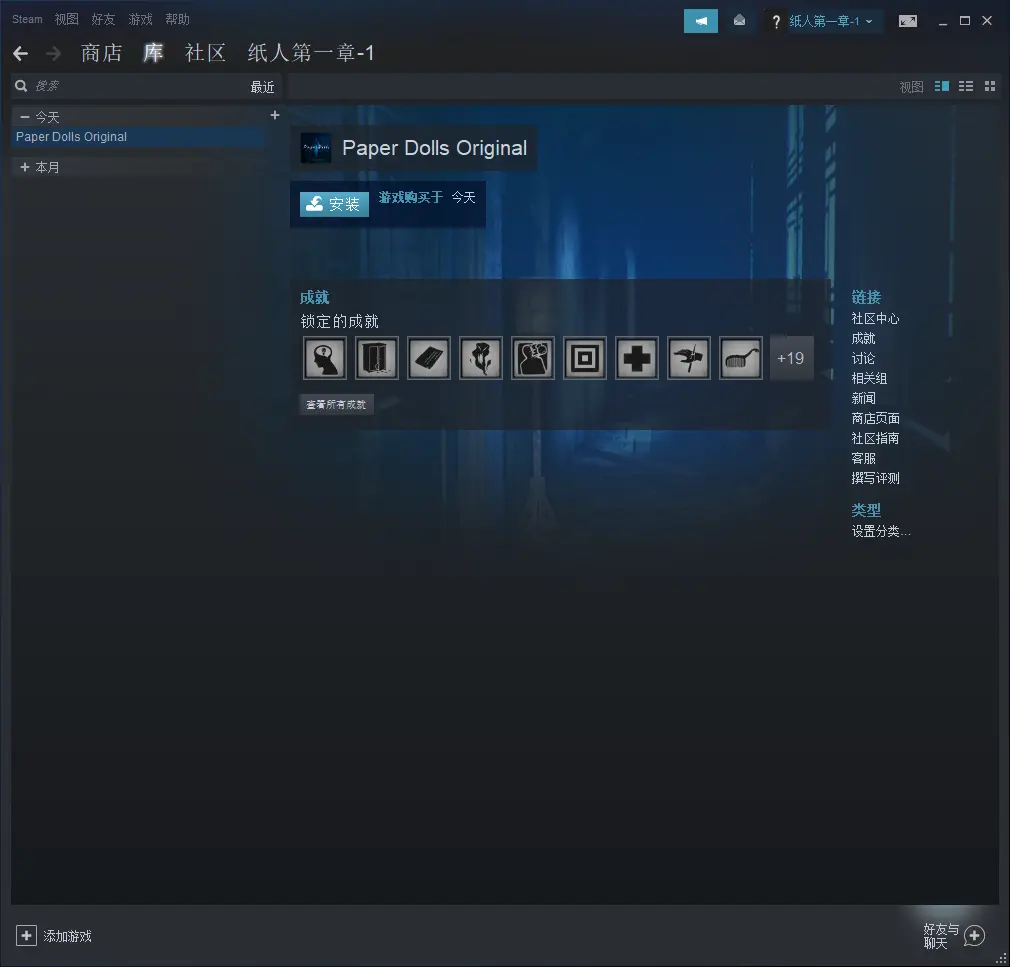This screenshot has height=967, width=1010.
Task: Click the question mark help icon
Action: click(x=776, y=22)
